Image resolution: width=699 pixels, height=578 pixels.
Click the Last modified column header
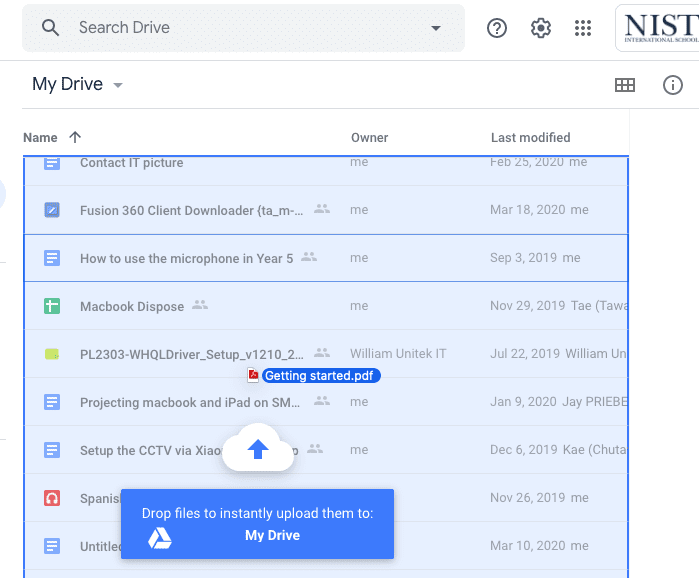[530, 137]
